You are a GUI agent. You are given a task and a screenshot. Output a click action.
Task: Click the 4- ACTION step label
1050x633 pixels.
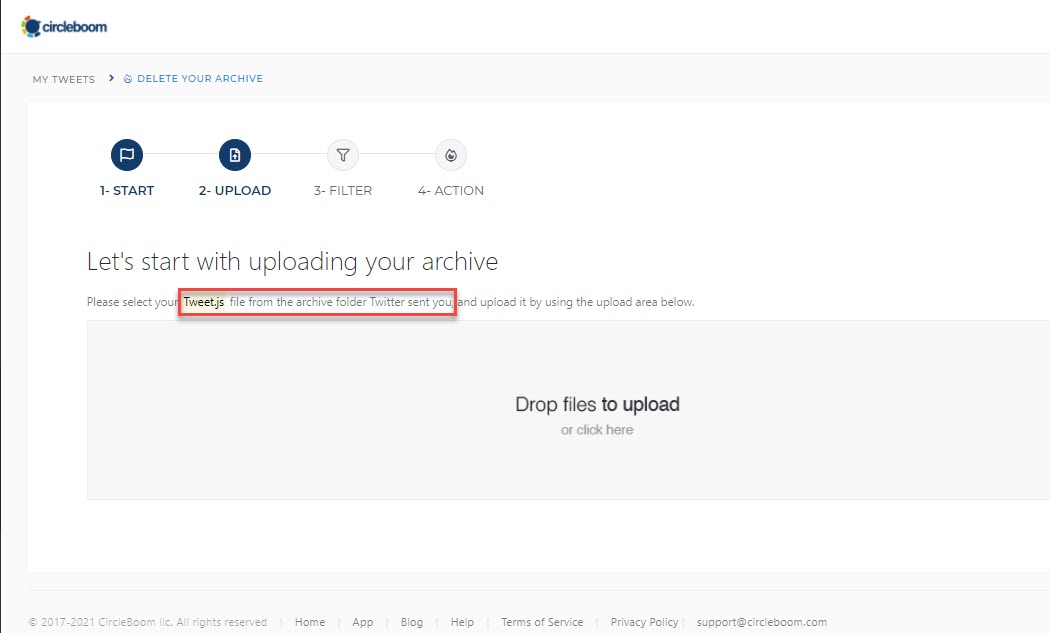451,190
